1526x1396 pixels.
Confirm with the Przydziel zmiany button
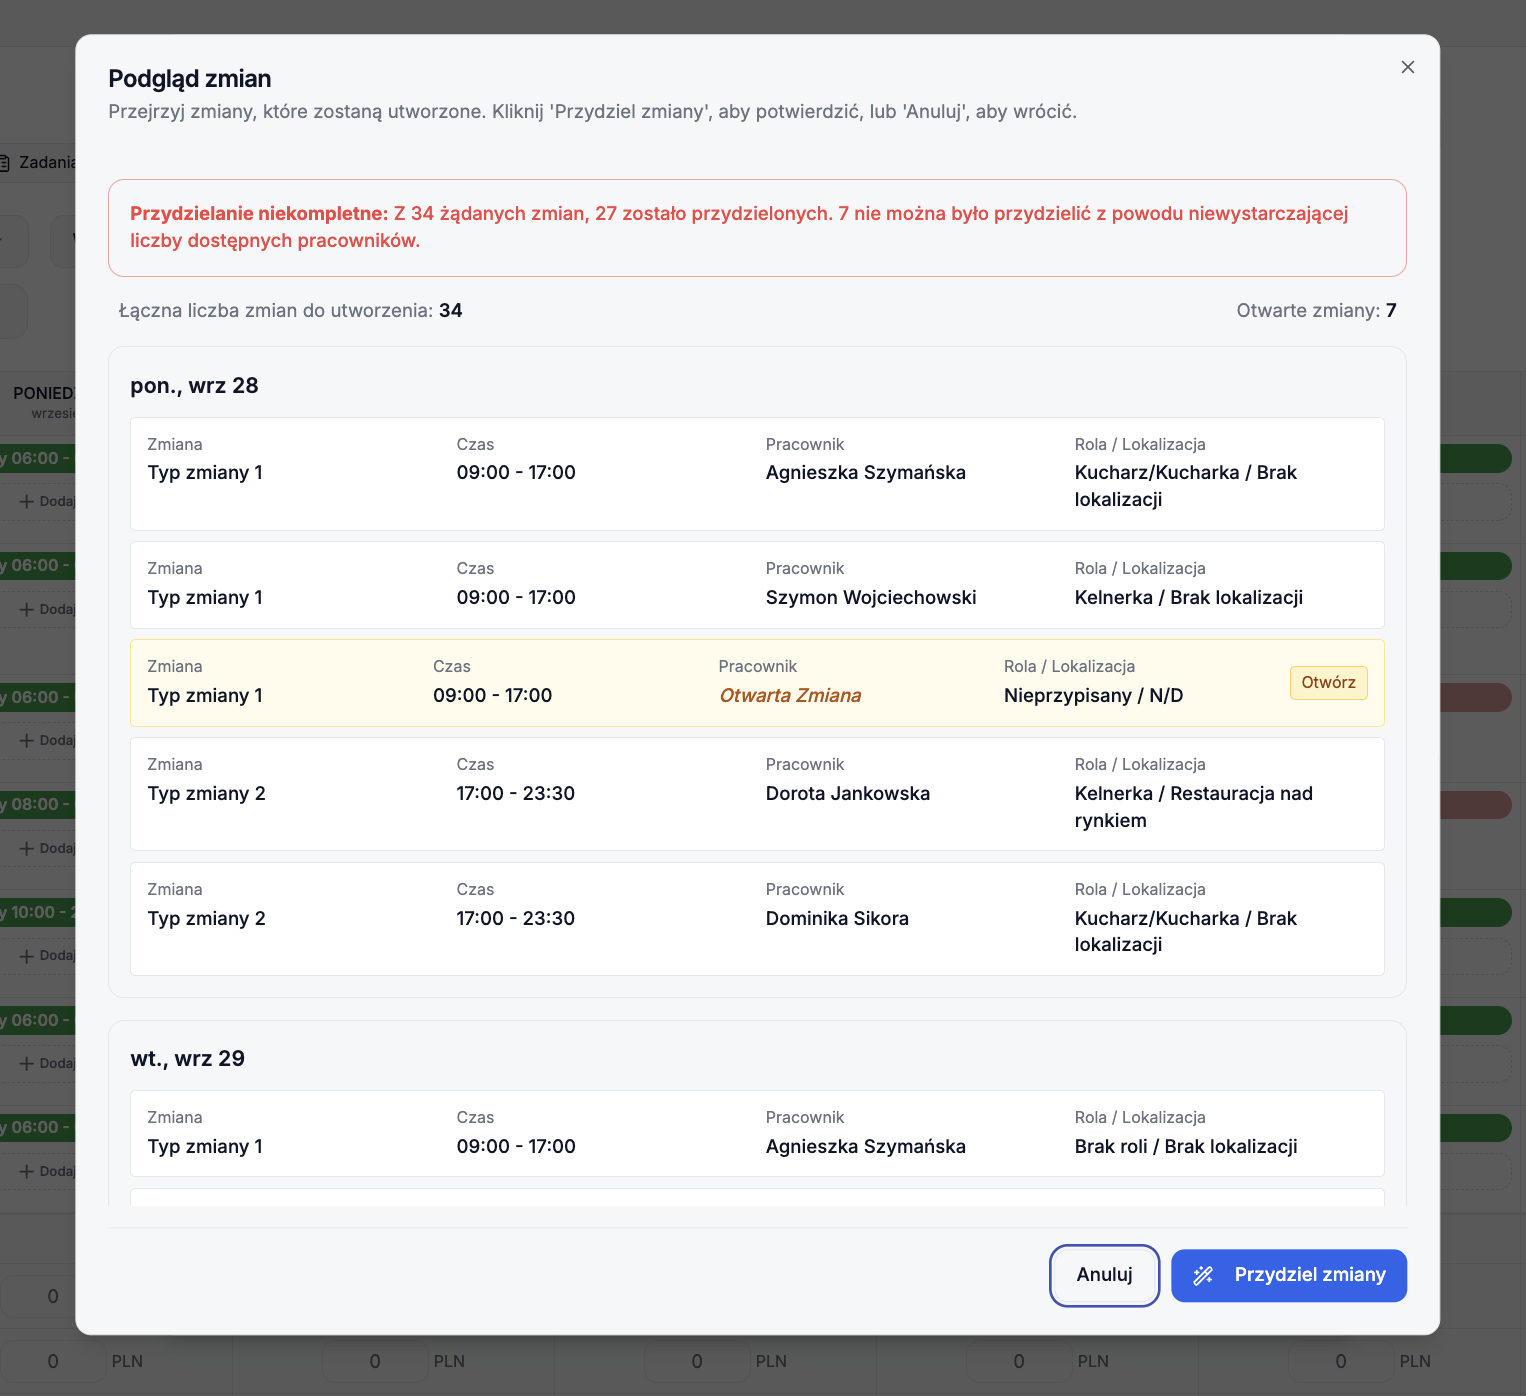coord(1289,1275)
